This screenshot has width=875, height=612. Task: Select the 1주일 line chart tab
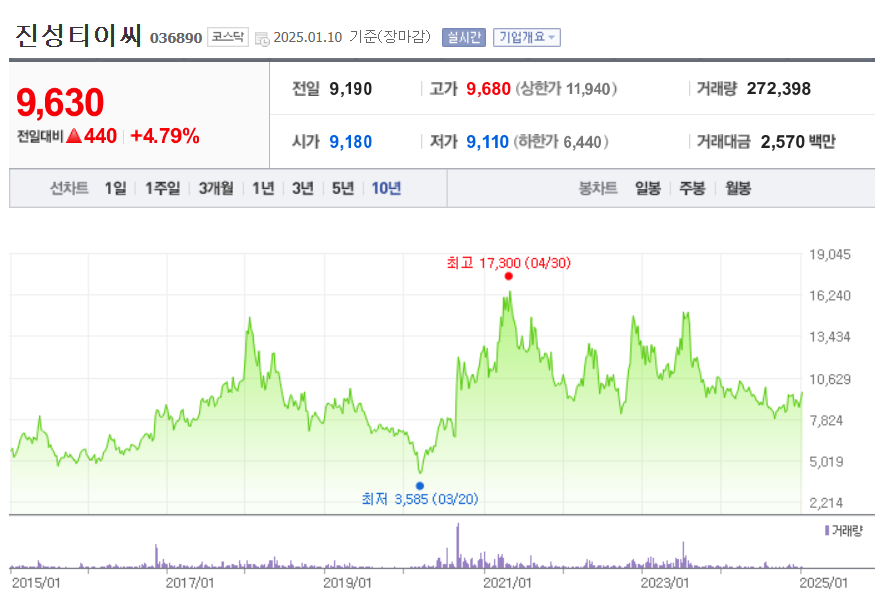[x=162, y=189]
